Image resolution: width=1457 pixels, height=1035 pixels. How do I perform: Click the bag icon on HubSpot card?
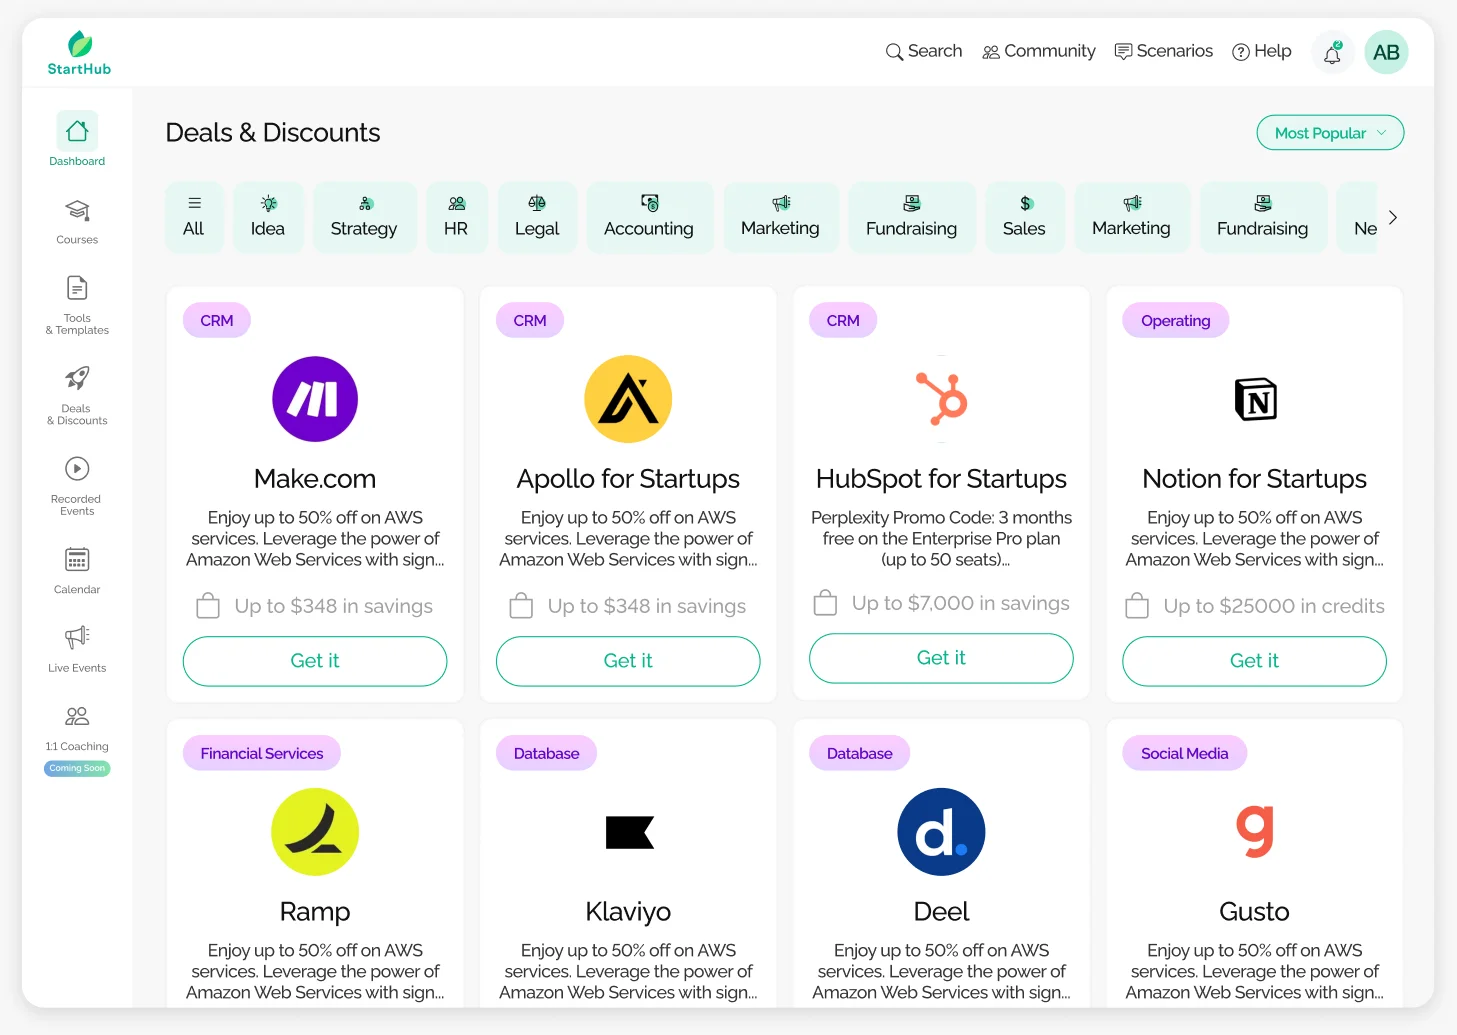[825, 602]
